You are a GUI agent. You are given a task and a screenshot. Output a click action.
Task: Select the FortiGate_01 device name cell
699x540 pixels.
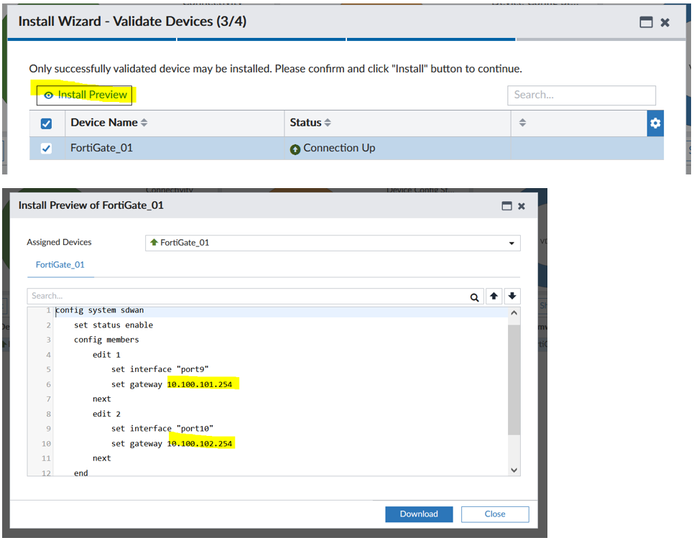click(102, 148)
